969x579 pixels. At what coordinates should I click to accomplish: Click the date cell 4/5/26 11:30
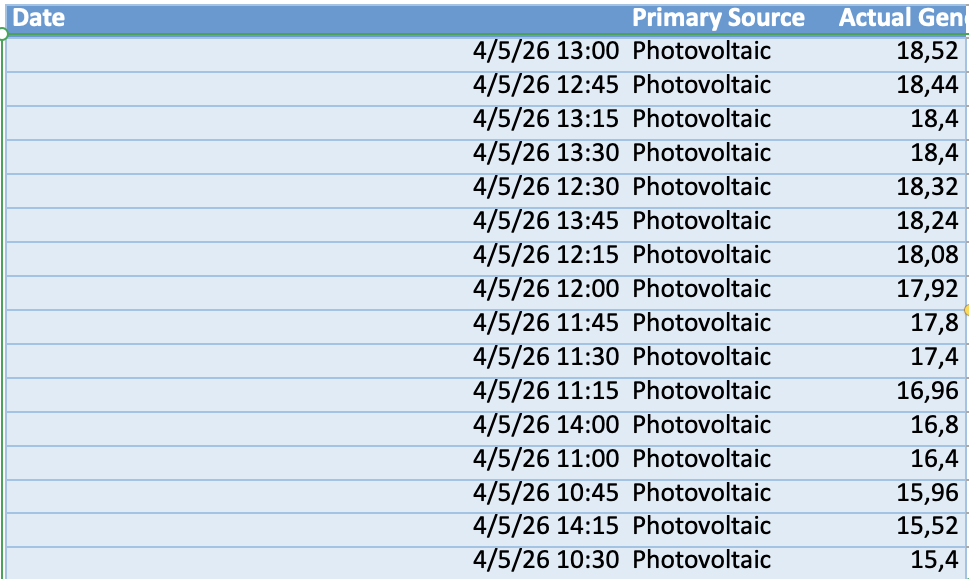[x=546, y=357]
